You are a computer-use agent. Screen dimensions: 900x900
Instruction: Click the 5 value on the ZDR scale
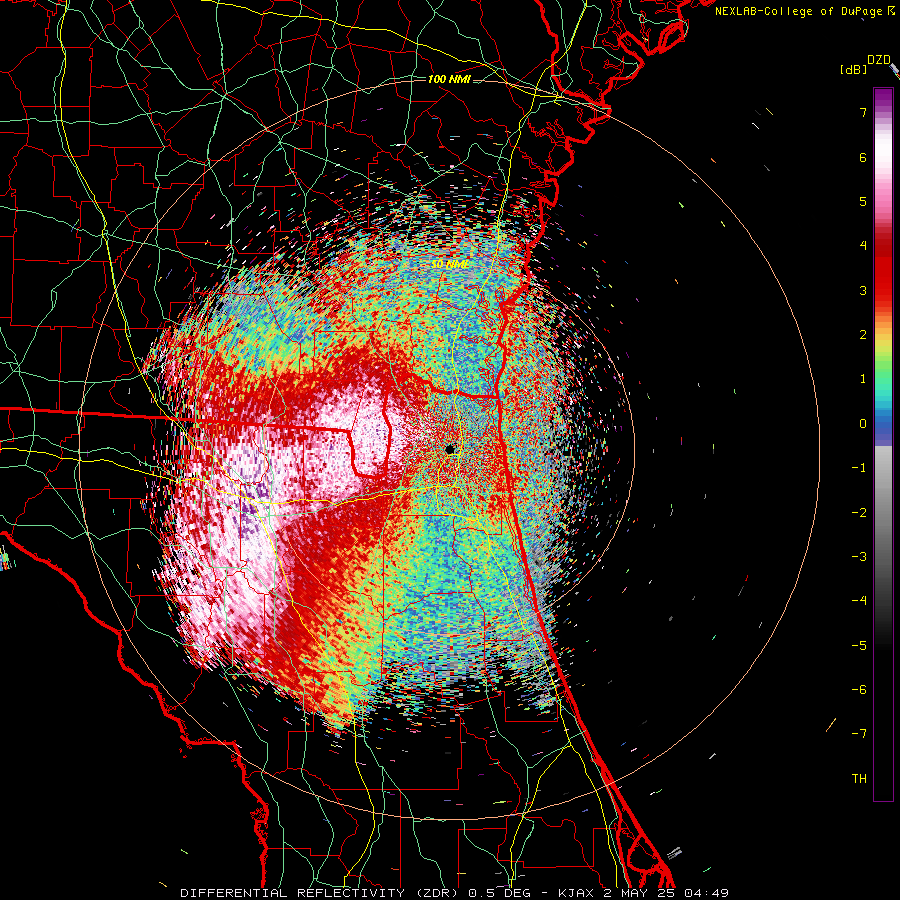click(x=863, y=201)
